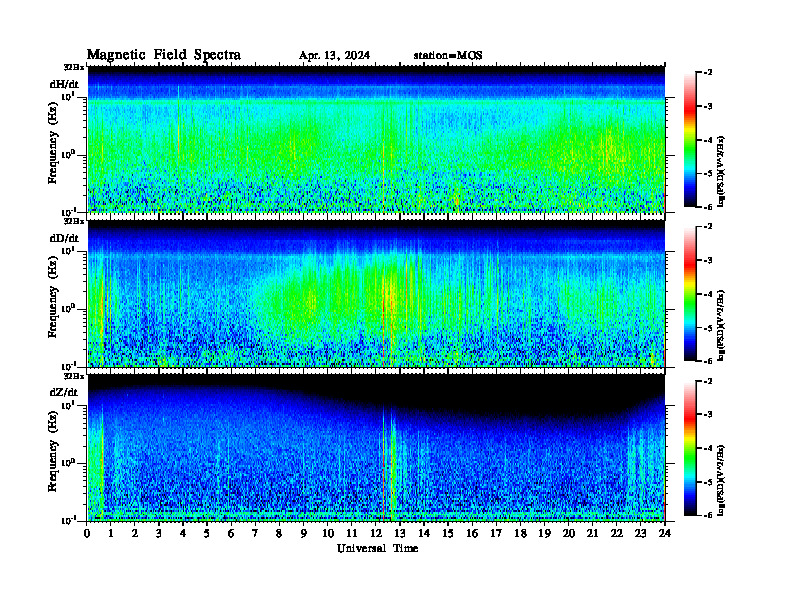Click the color scale bar beside dH/dt
Image resolution: width=792 pixels, height=612 pixels.
[x=690, y=139]
